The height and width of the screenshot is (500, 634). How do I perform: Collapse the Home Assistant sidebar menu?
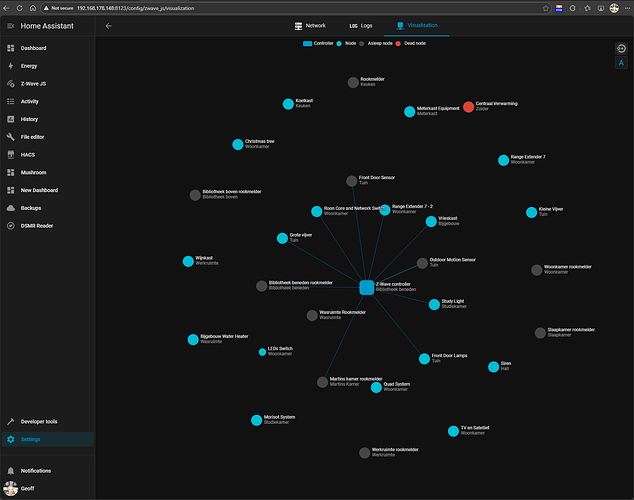tap(11, 26)
